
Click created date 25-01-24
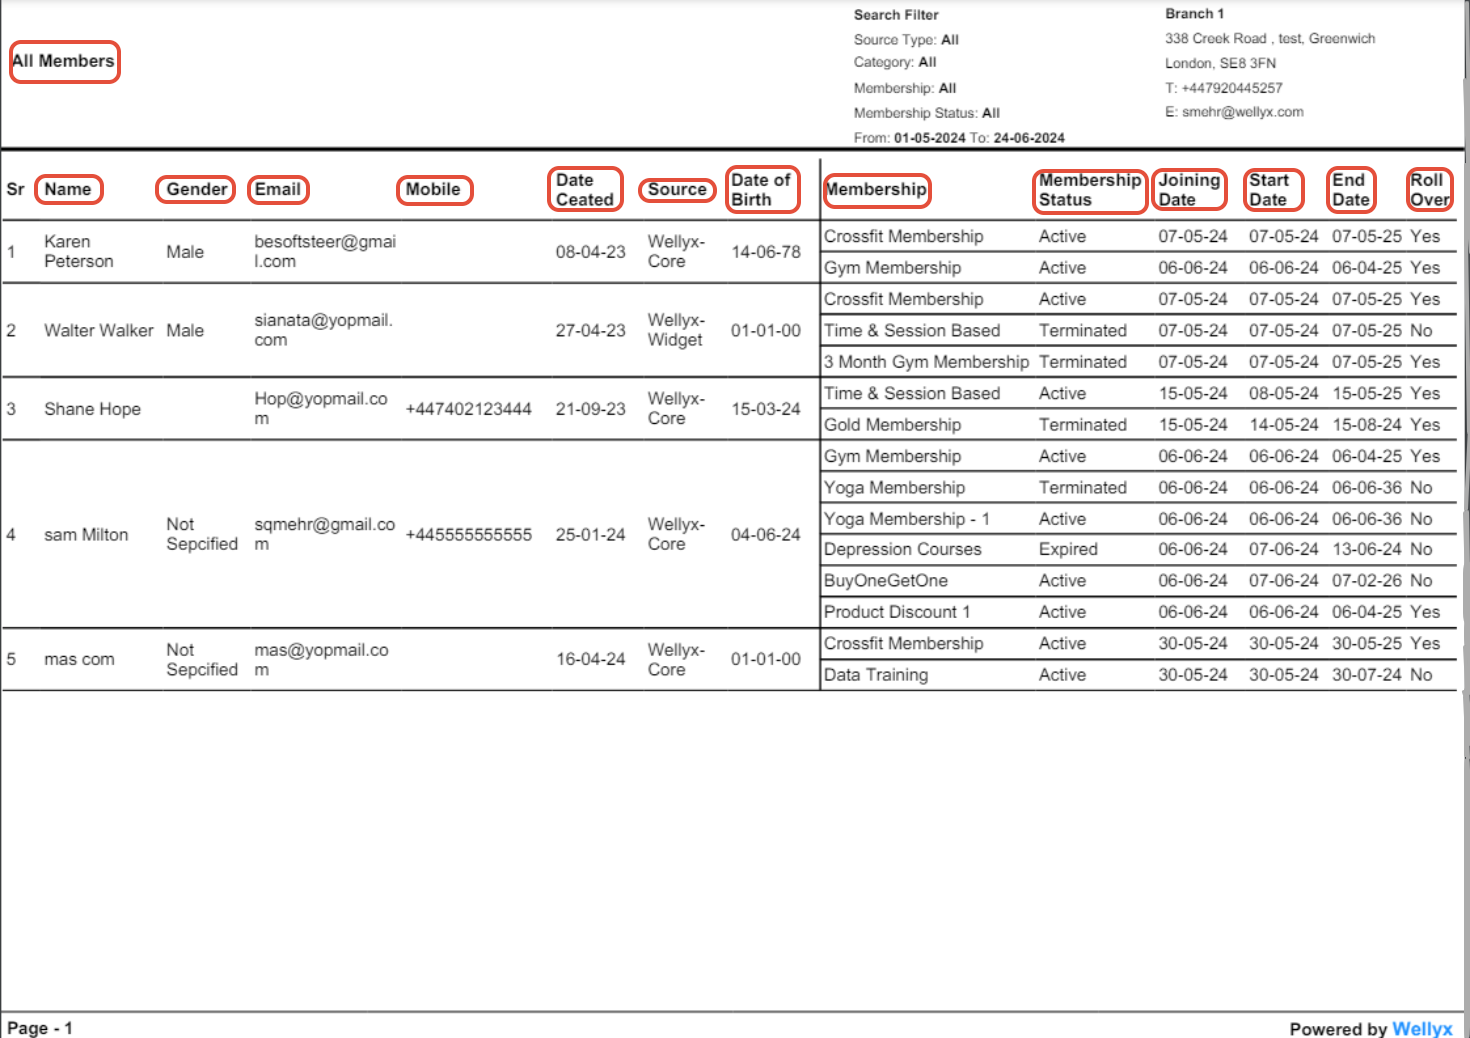[591, 535]
